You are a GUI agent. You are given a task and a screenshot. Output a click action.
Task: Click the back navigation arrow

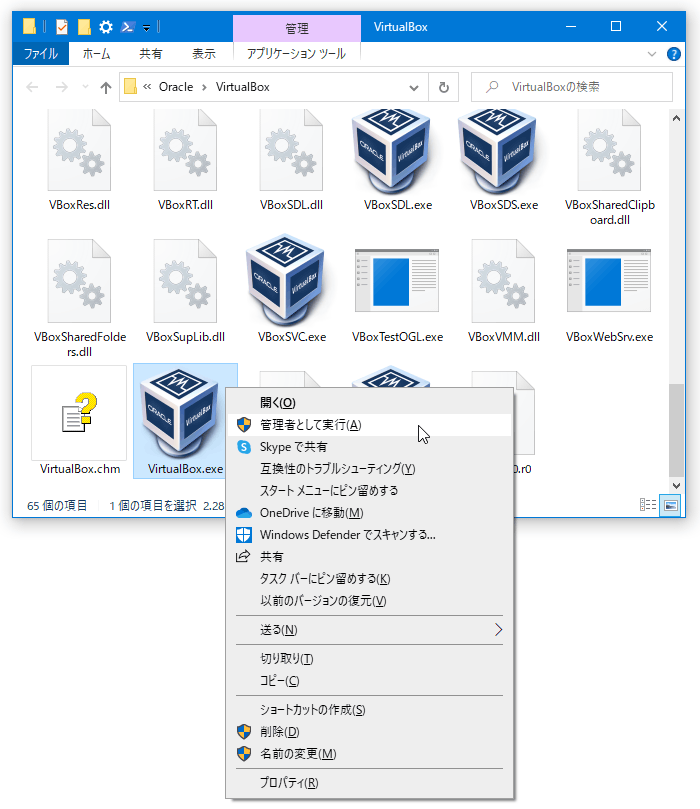[x=32, y=87]
